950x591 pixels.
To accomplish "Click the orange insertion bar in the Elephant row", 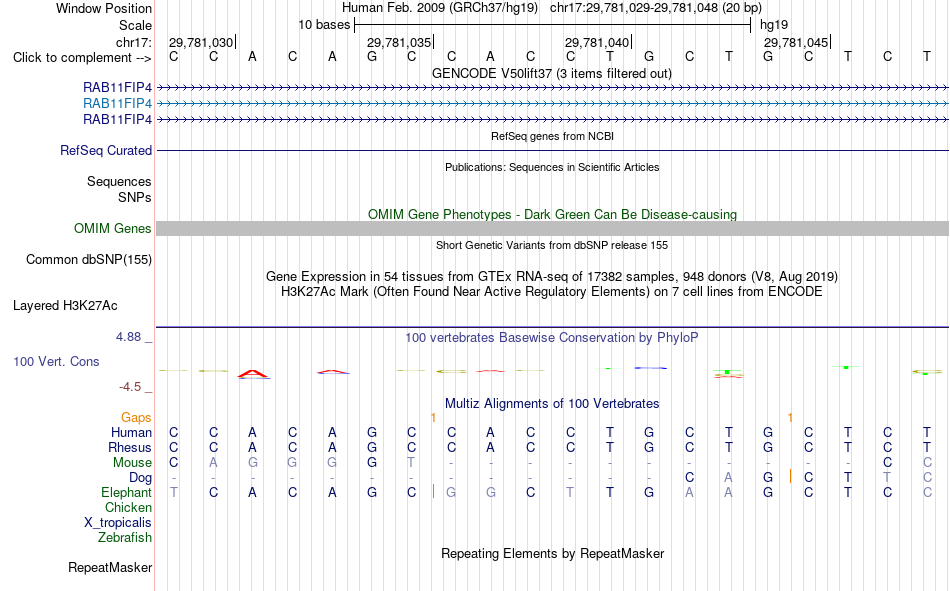I will pyautogui.click(x=433, y=491).
